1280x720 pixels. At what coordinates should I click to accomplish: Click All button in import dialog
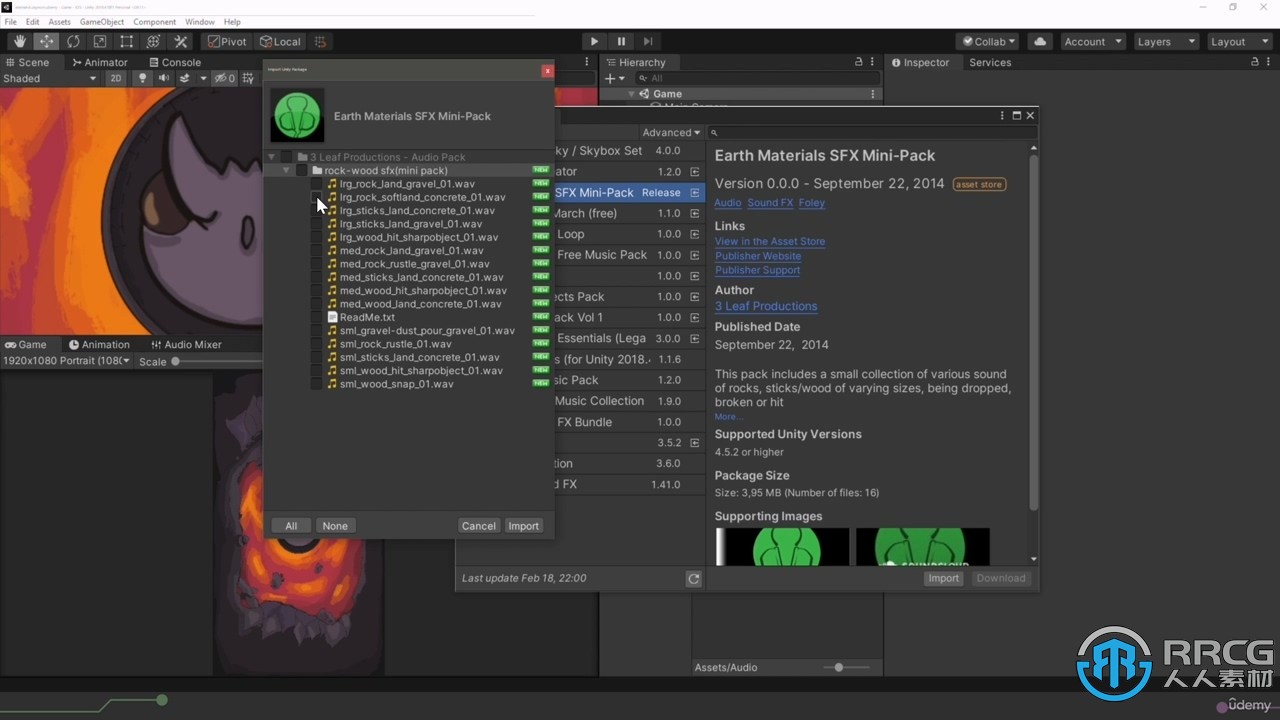pos(291,526)
